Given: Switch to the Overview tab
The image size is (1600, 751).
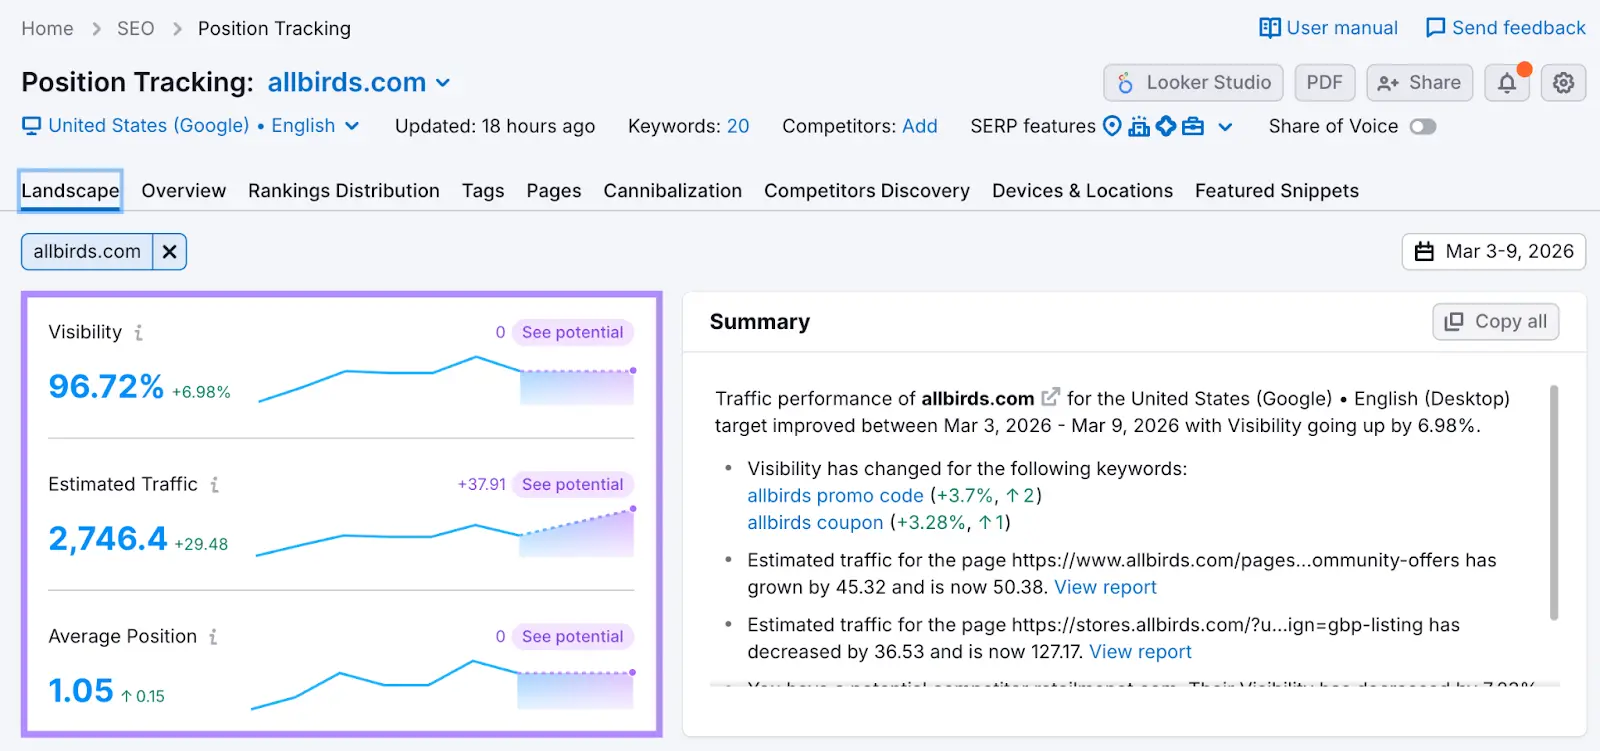Looking at the screenshot, I should click(184, 191).
